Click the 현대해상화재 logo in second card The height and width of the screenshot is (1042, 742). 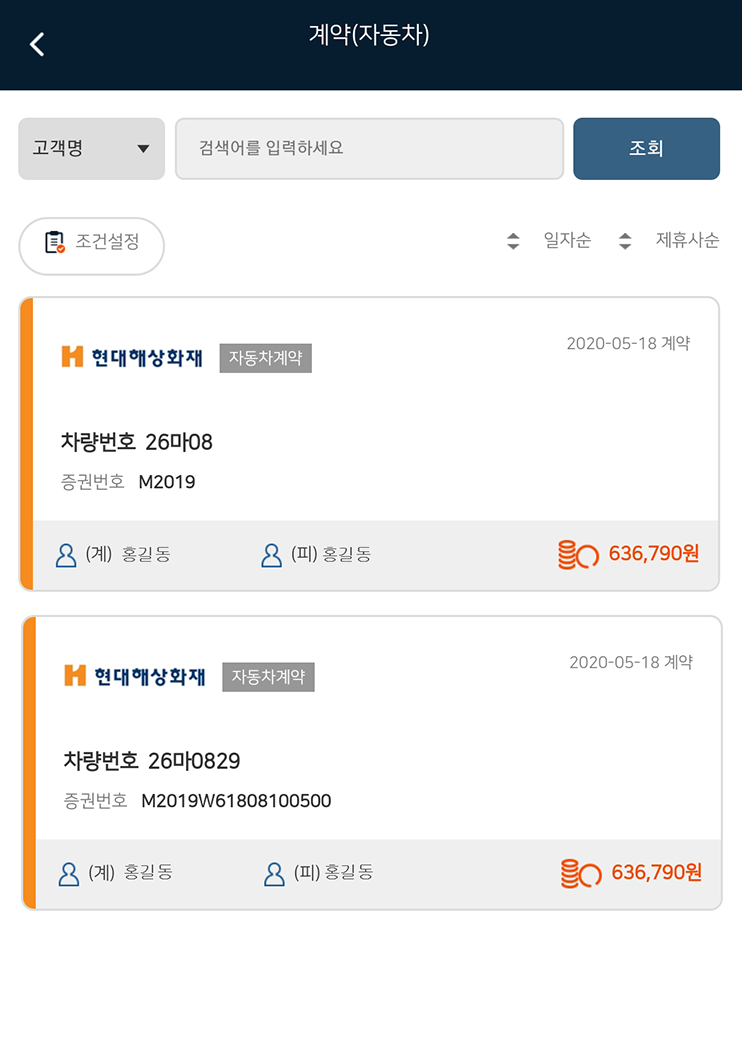click(x=135, y=677)
